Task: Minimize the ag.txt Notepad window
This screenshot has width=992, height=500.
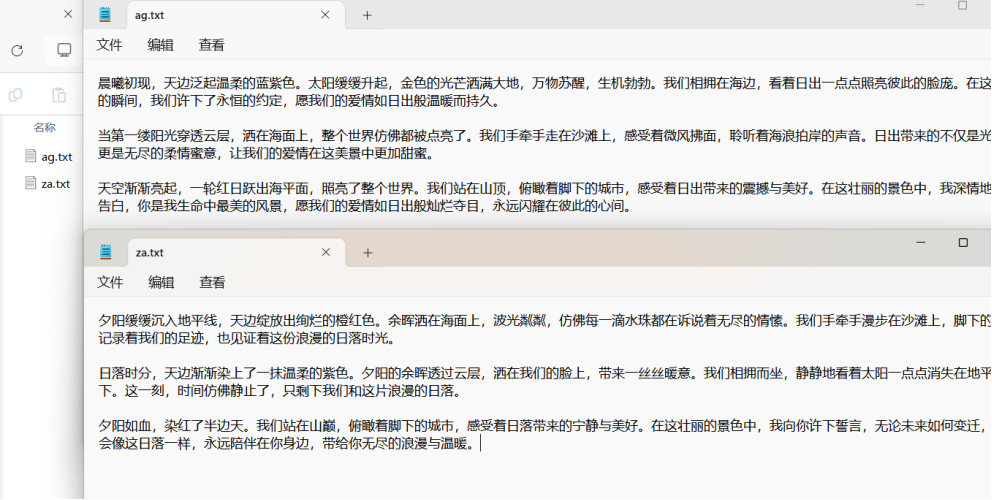Action: point(921,5)
